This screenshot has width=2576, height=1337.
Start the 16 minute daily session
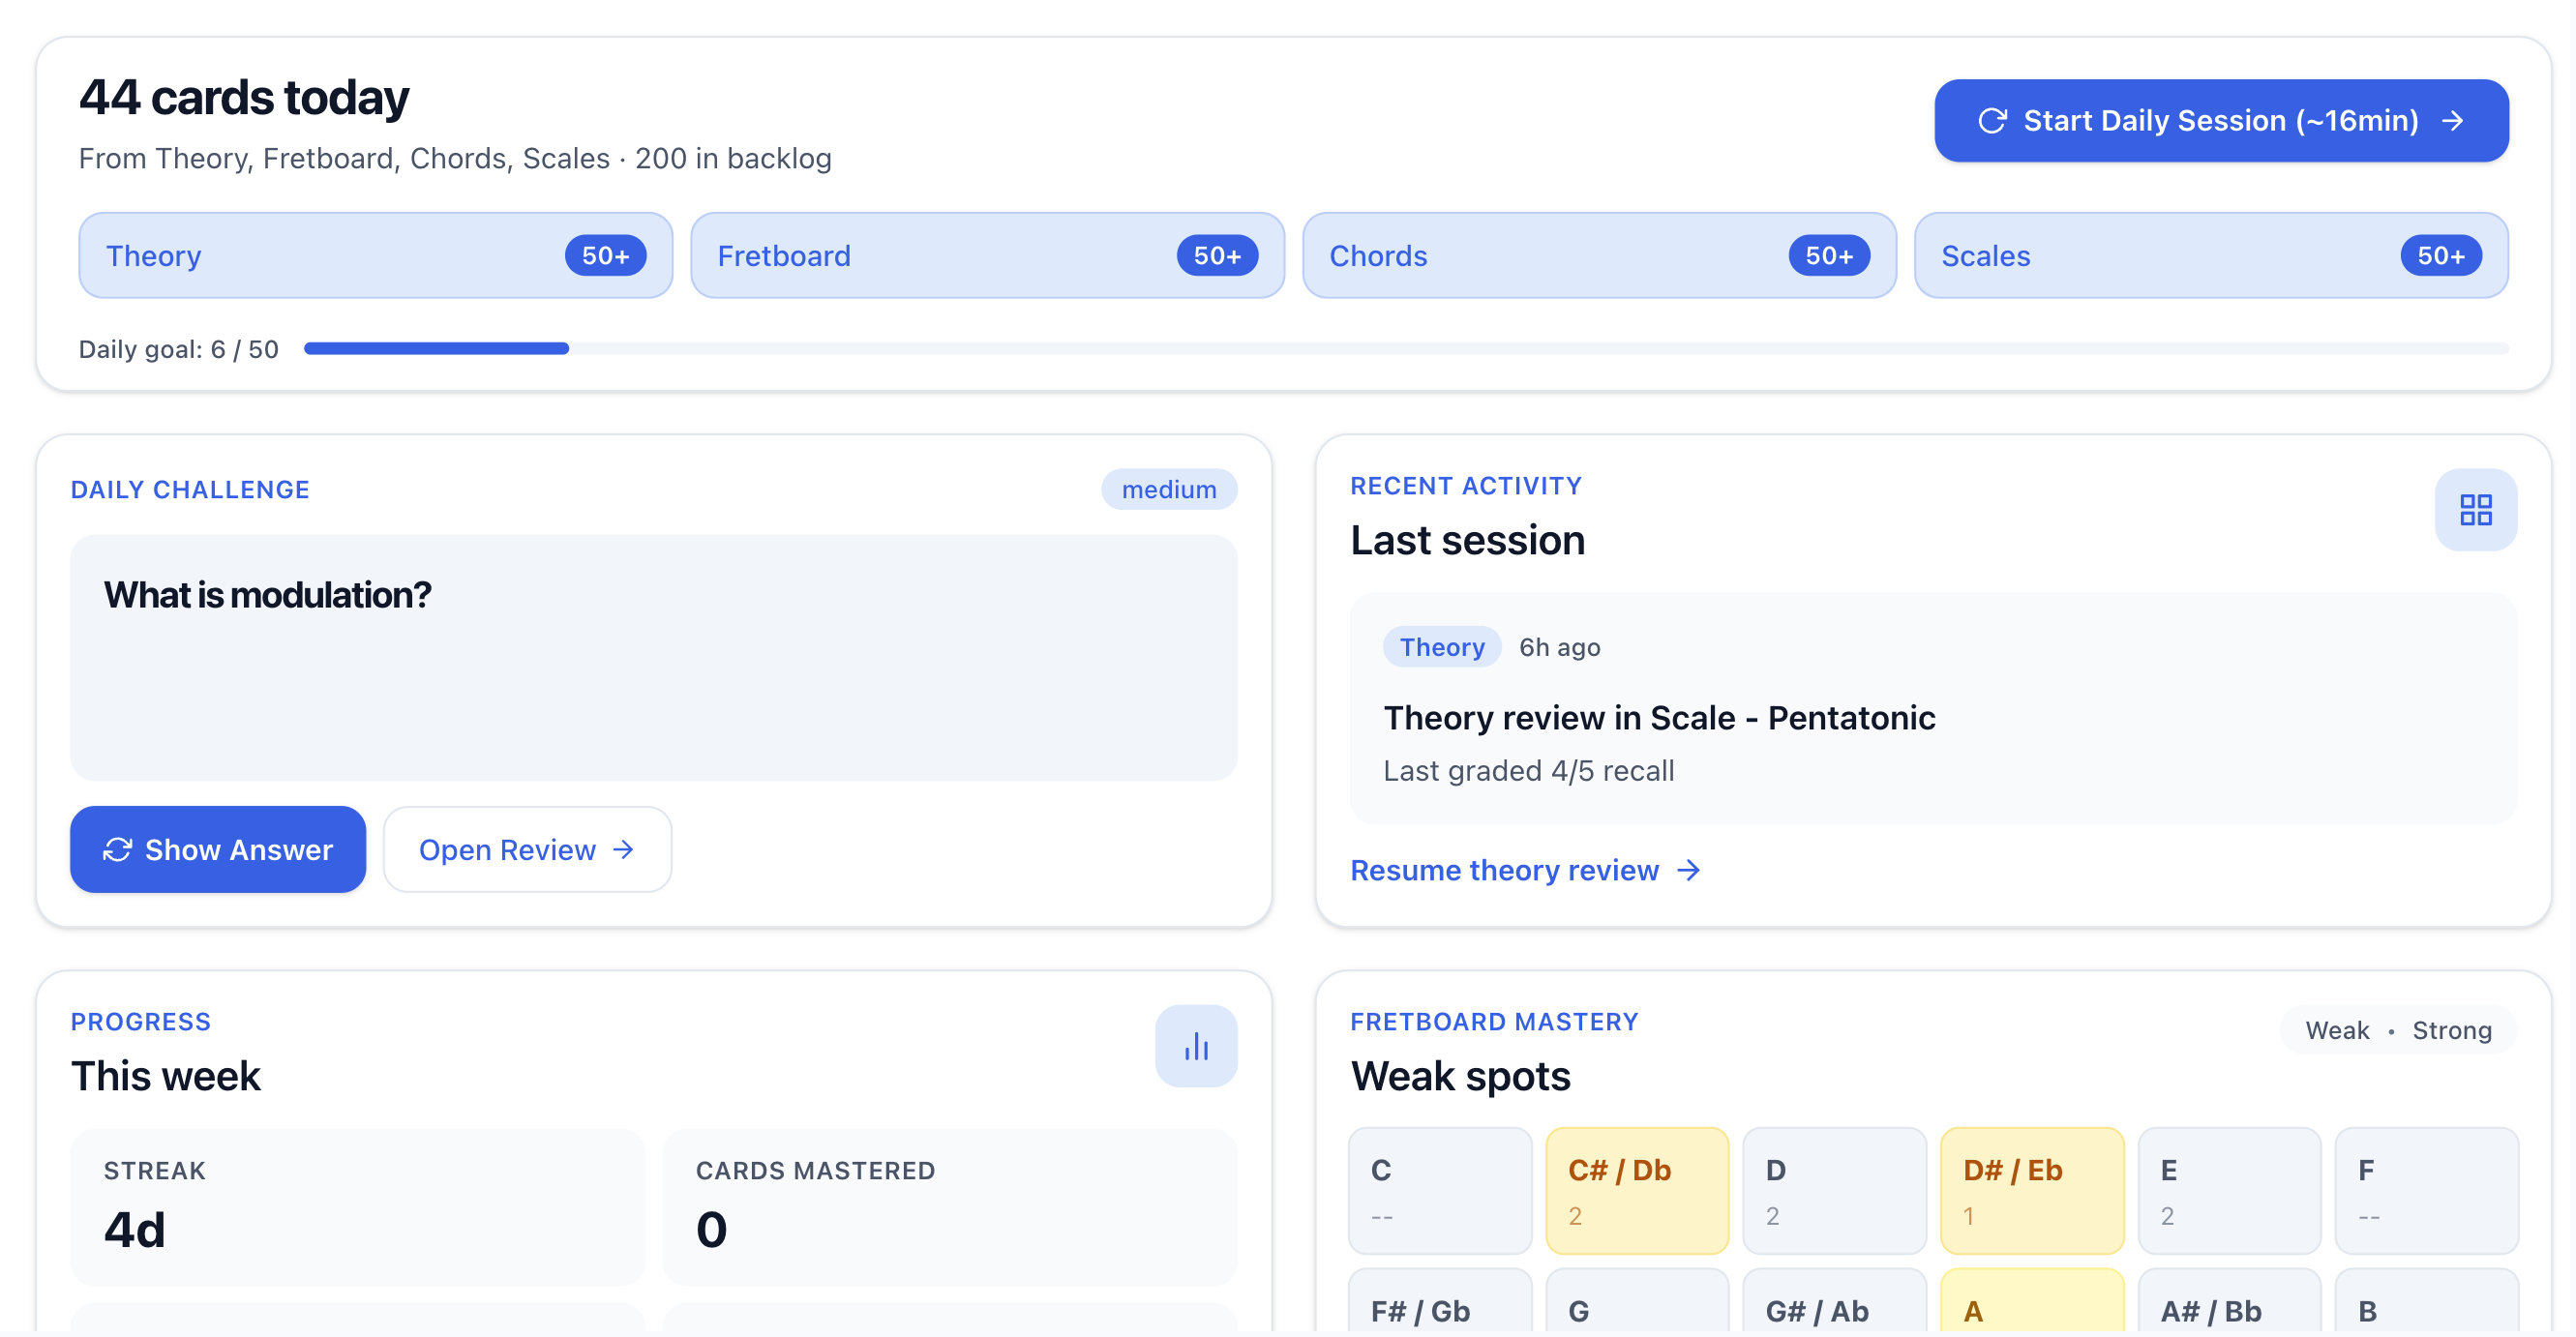2221,120
